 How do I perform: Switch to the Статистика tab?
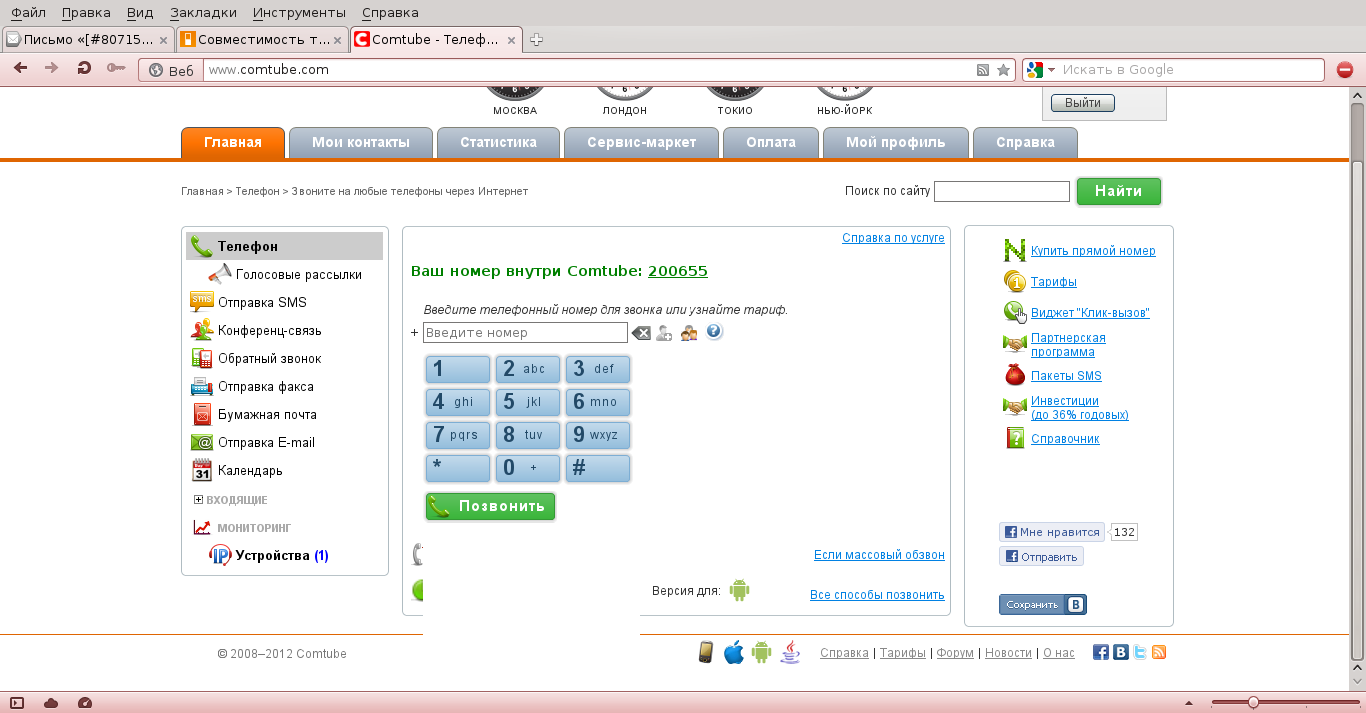(x=498, y=142)
